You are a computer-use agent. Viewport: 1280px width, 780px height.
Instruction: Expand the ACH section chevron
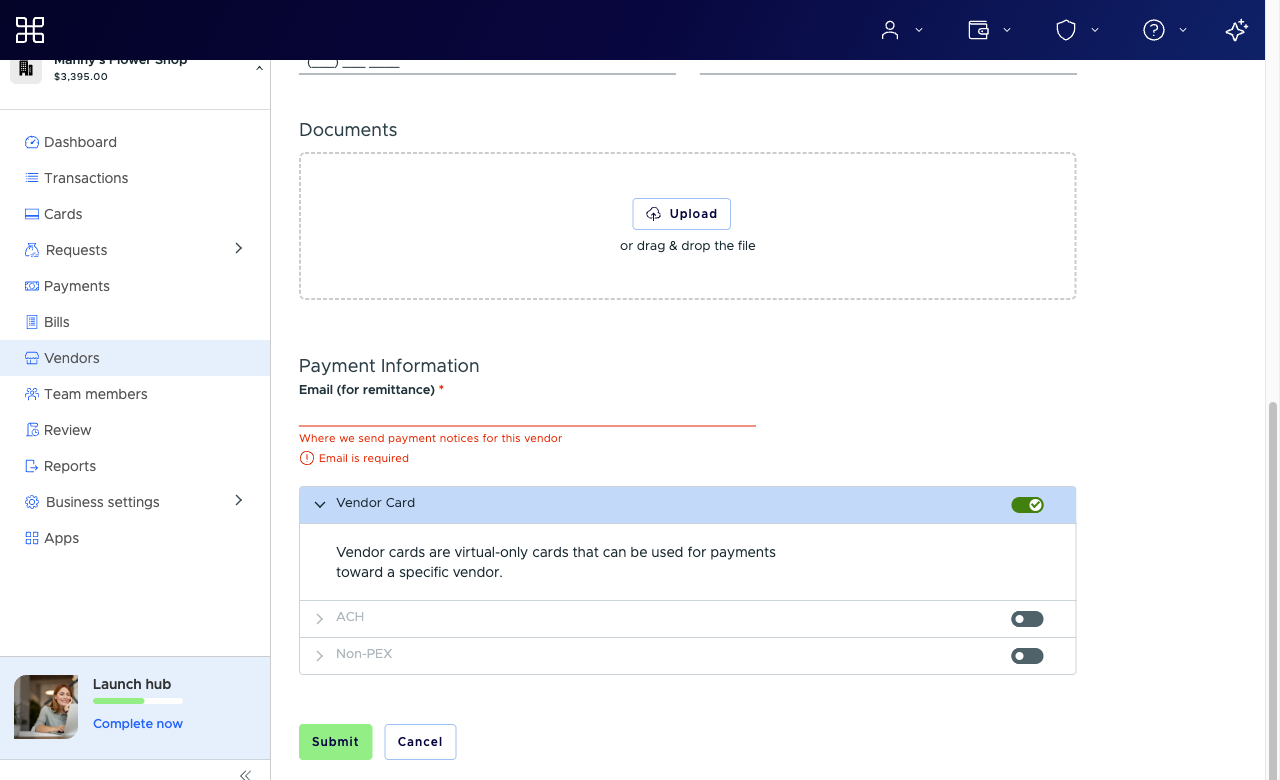pyautogui.click(x=320, y=619)
